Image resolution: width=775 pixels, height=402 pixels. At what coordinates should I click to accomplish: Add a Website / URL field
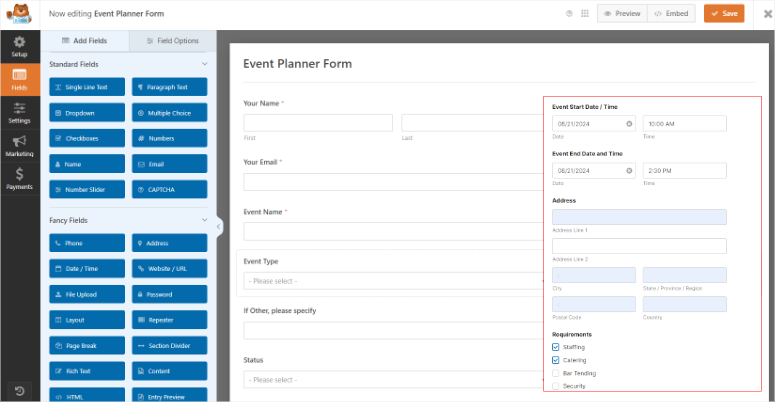[x=170, y=268]
